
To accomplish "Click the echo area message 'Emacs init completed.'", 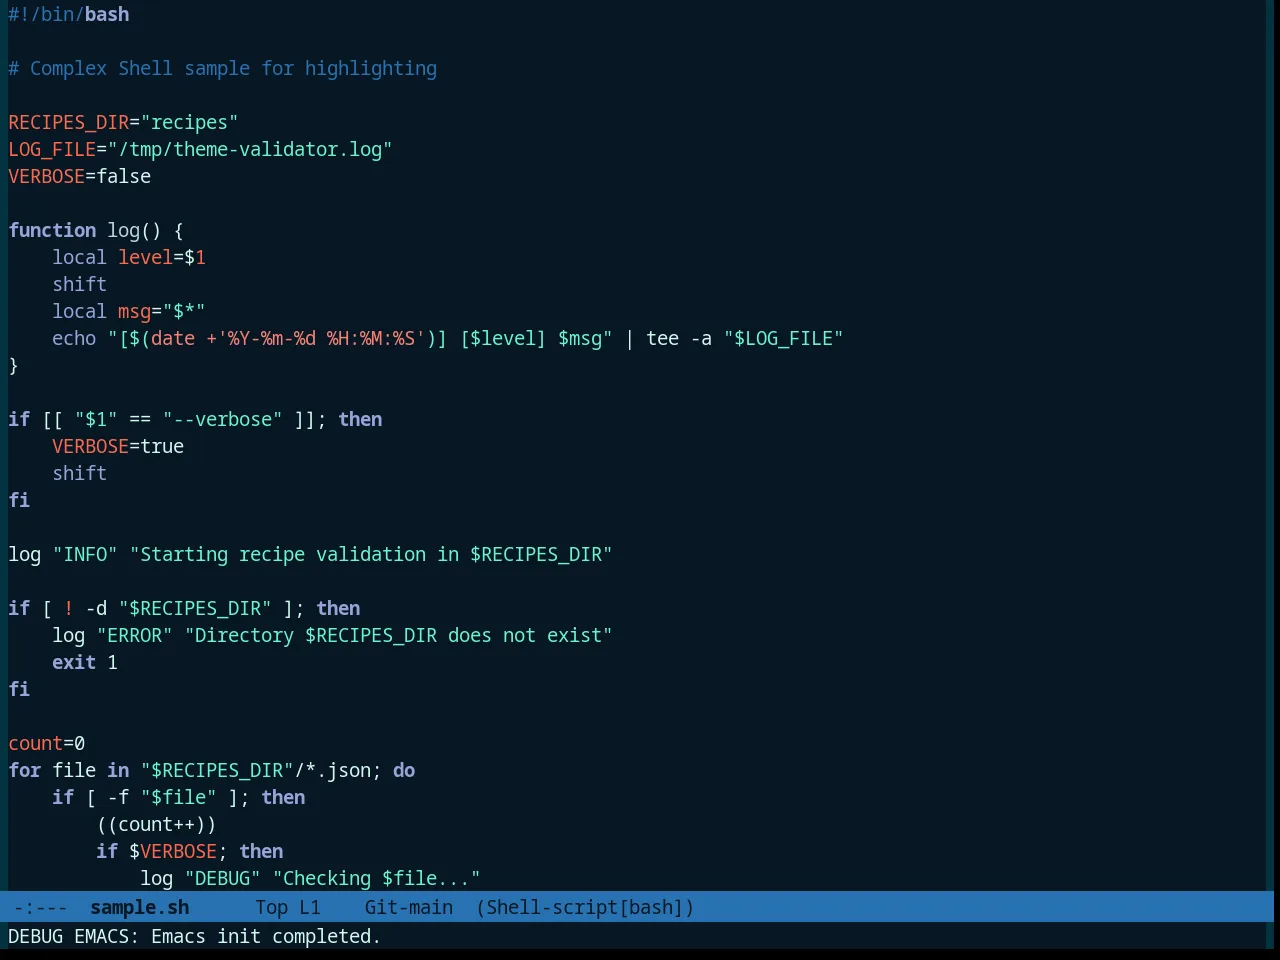I will 266,936.
